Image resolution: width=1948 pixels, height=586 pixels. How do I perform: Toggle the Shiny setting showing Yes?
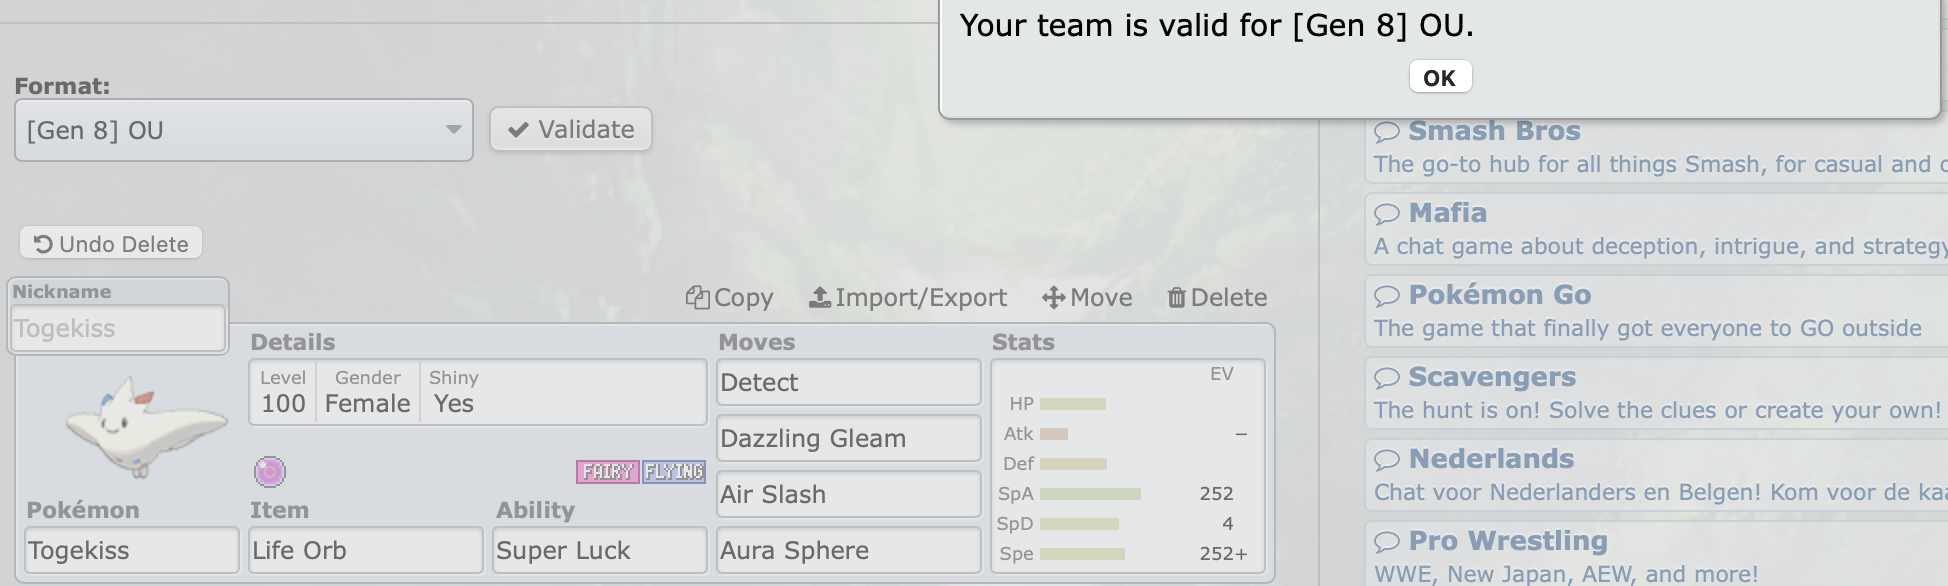453,392
